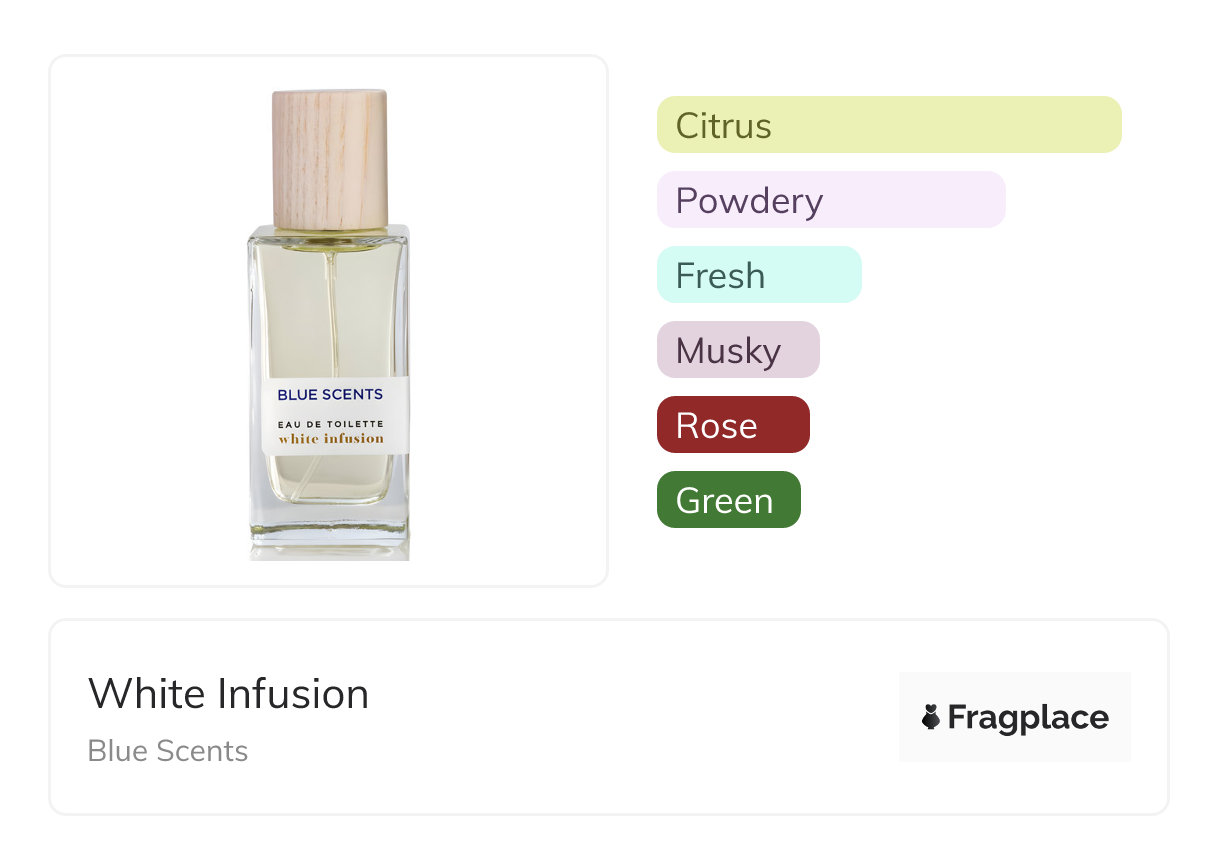
Task: Select the Musky accord bar
Action: [x=737, y=350]
